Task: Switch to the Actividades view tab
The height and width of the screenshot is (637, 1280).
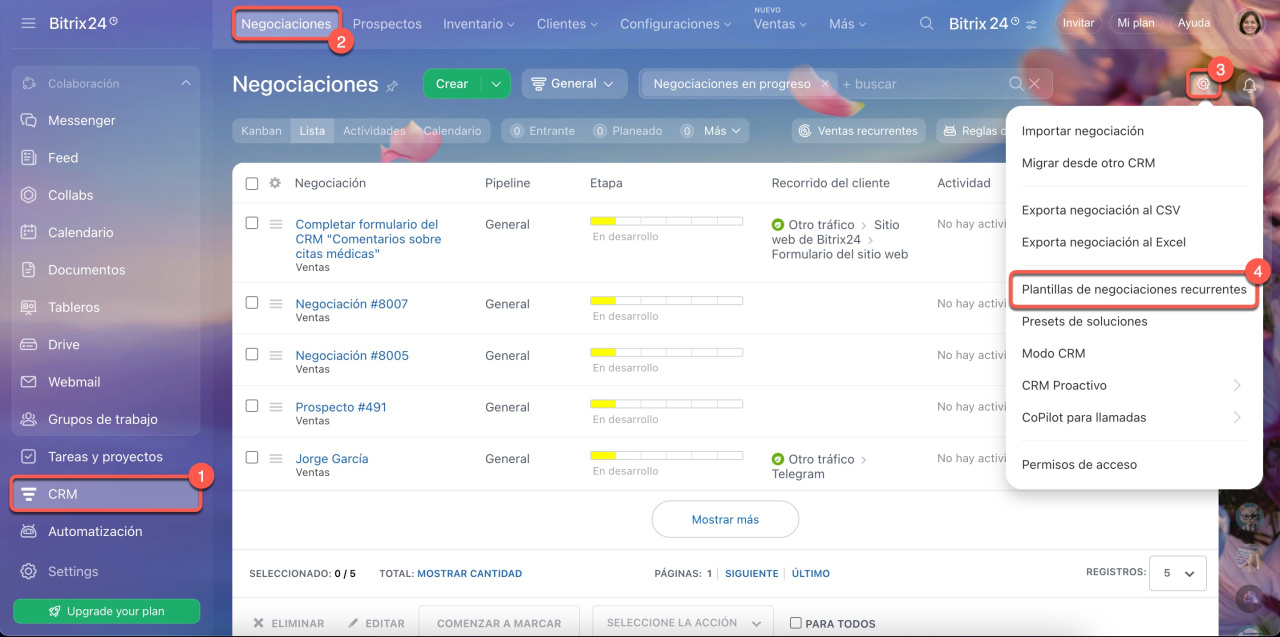Action: 373,131
